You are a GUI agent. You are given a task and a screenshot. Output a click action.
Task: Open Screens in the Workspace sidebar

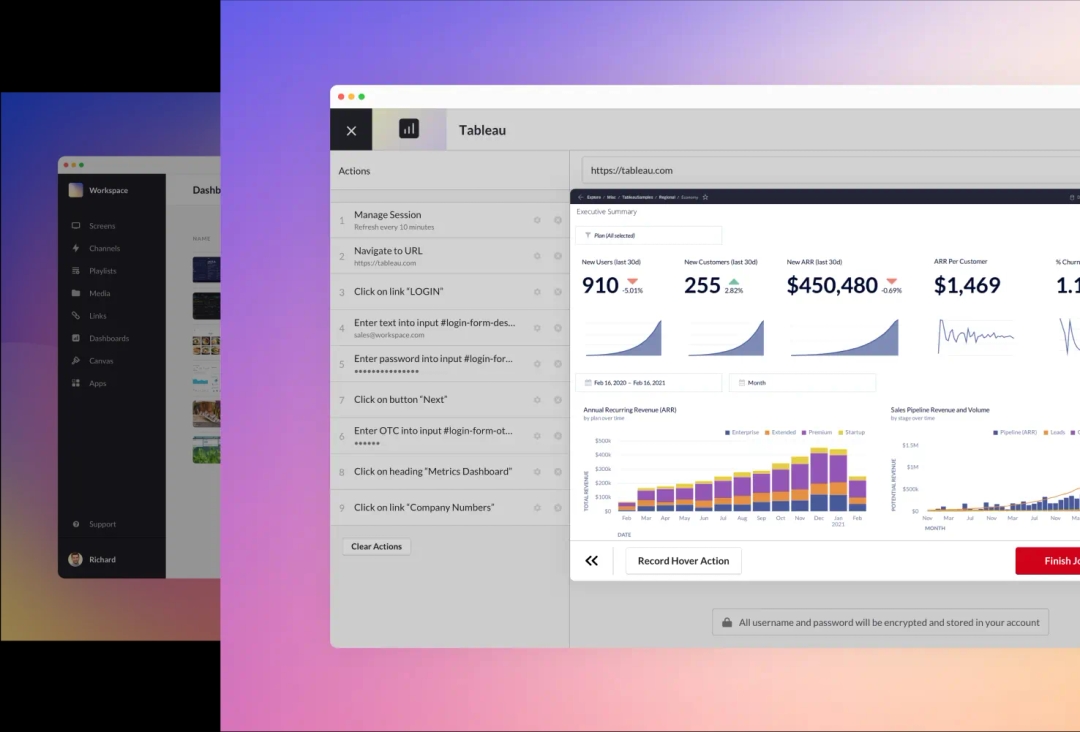tap(102, 226)
